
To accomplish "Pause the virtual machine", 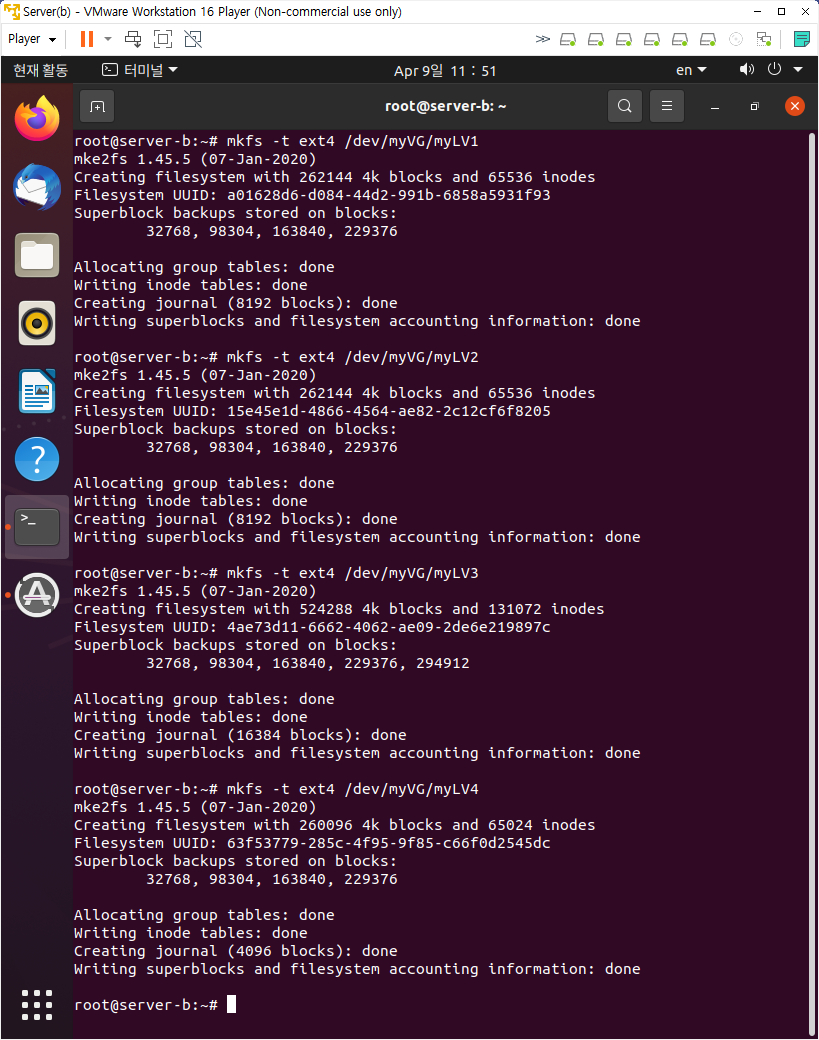I will [x=87, y=39].
